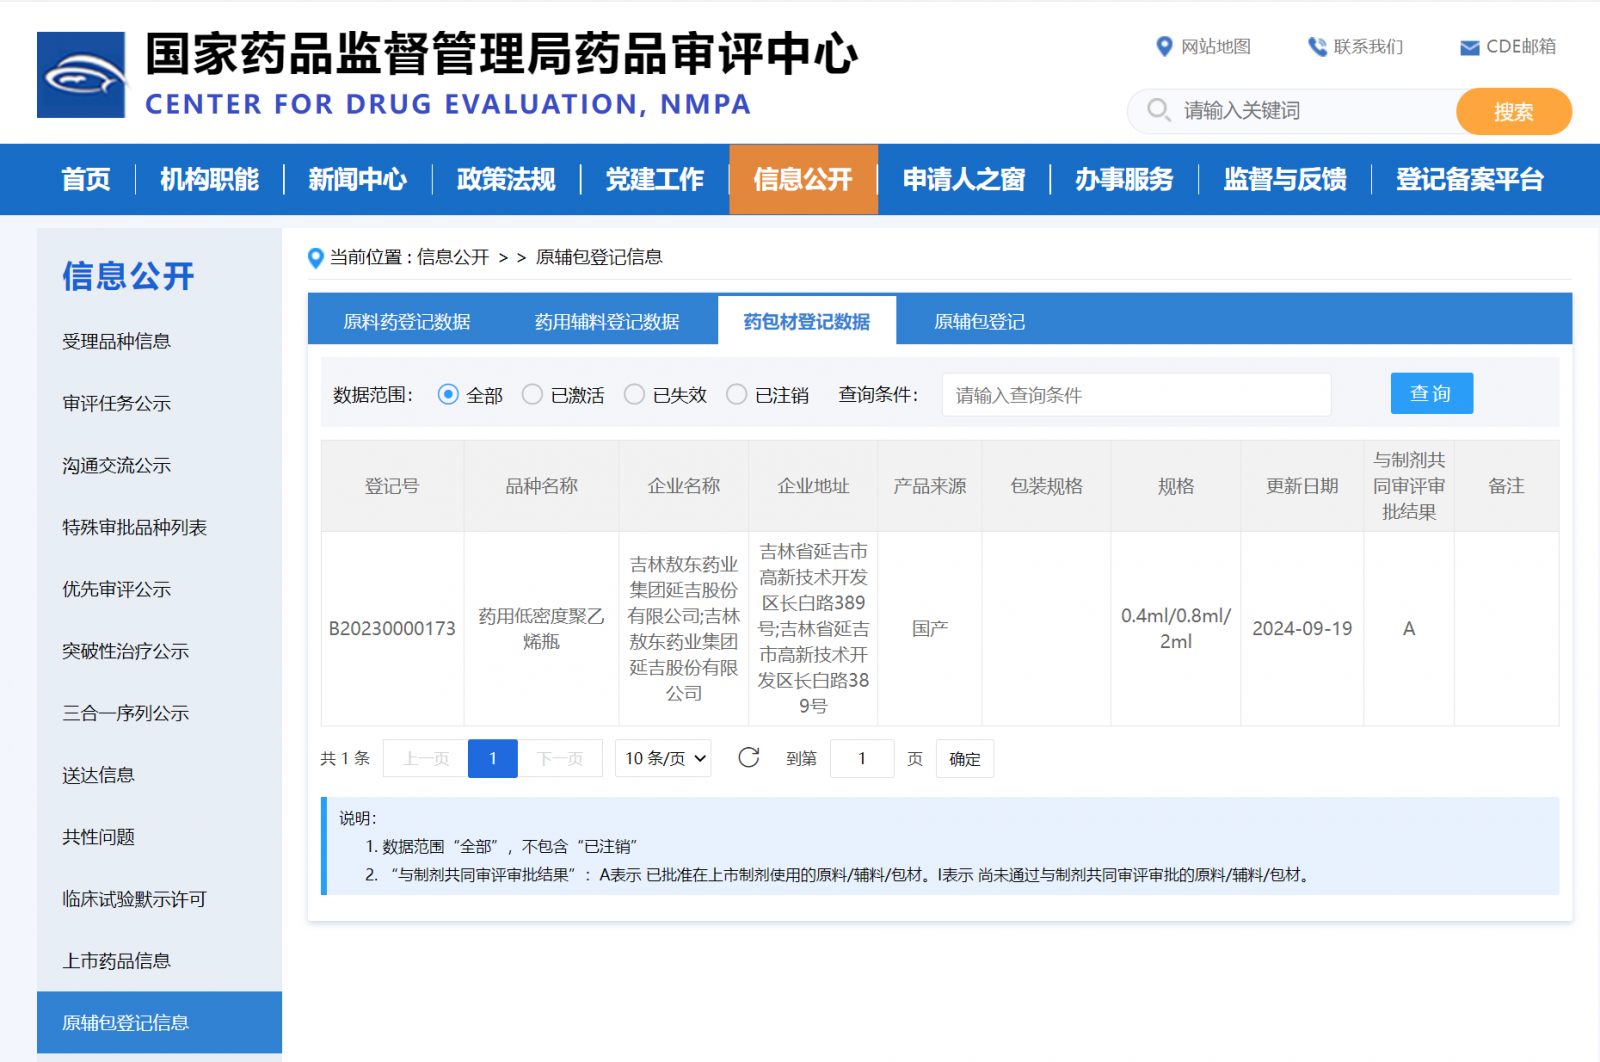
Task: Switch to 原料药登记数据 tab
Action: click(x=407, y=321)
